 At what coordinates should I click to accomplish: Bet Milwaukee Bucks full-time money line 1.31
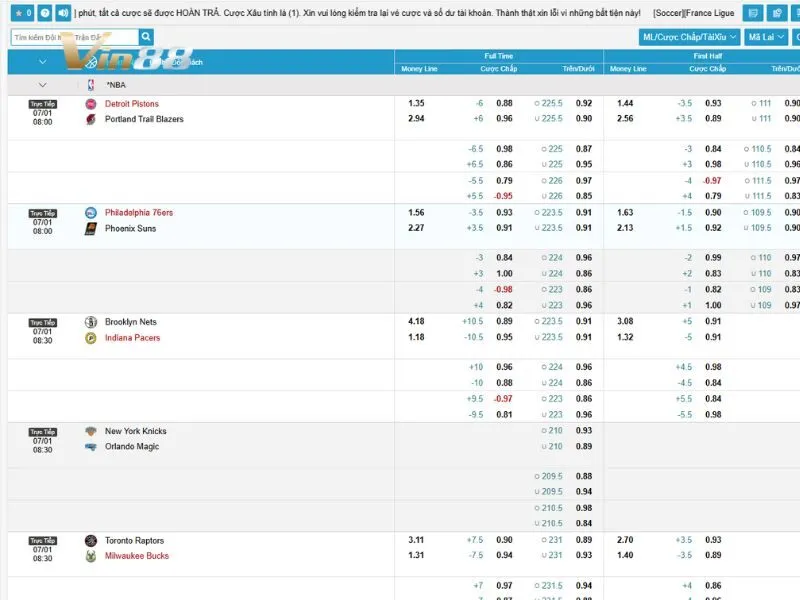pos(416,555)
